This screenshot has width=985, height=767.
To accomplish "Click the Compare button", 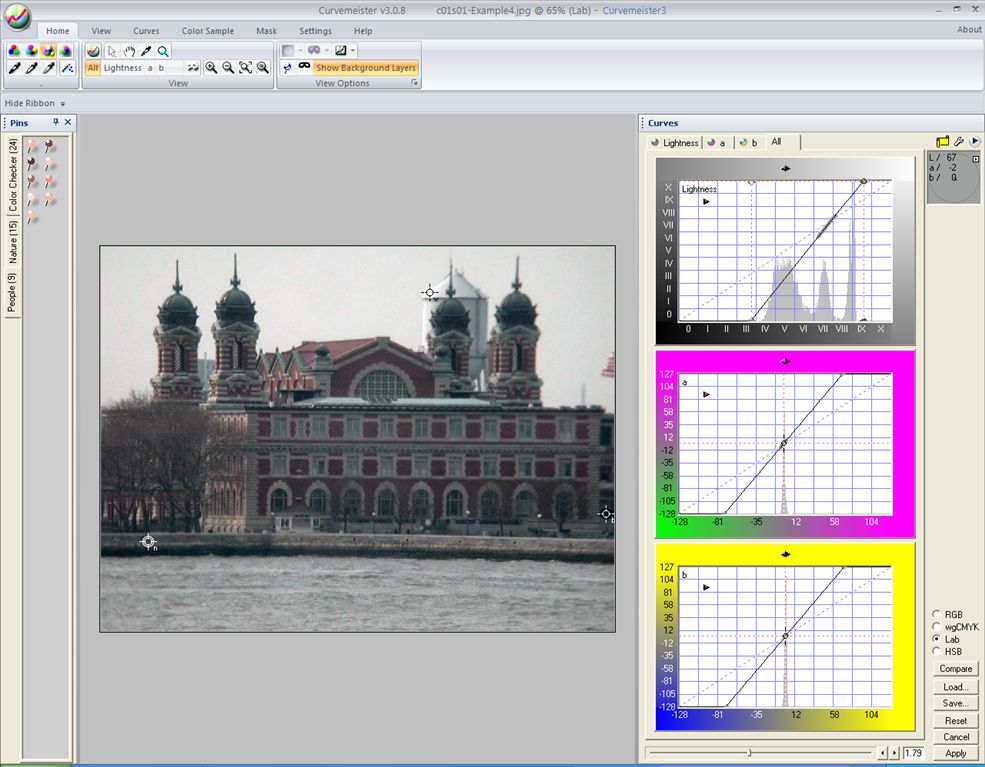I will tap(955, 668).
